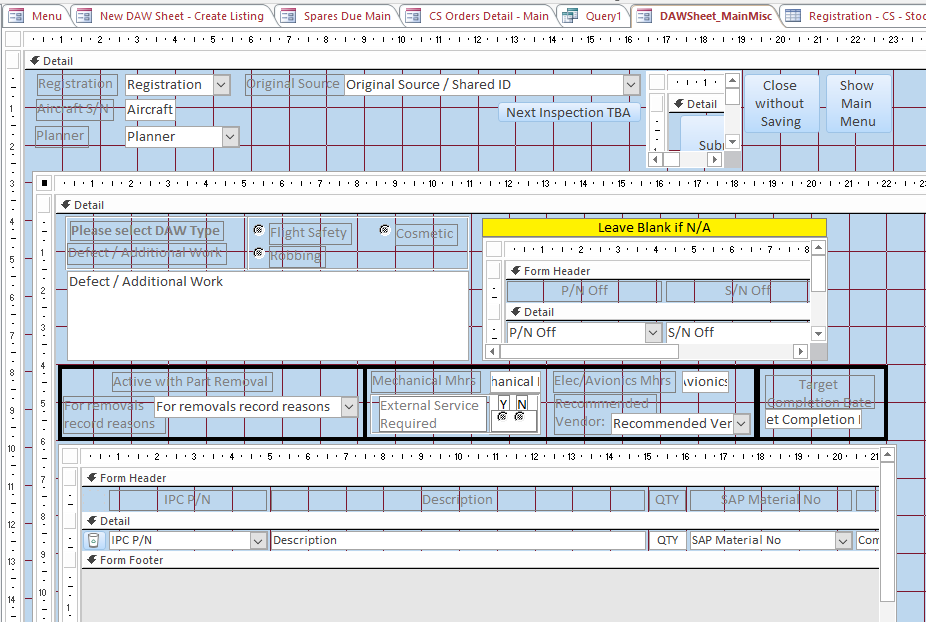The image size is (926, 622).
Task: Open the Recommended Vendor dropdown arrow
Action: pos(741,424)
